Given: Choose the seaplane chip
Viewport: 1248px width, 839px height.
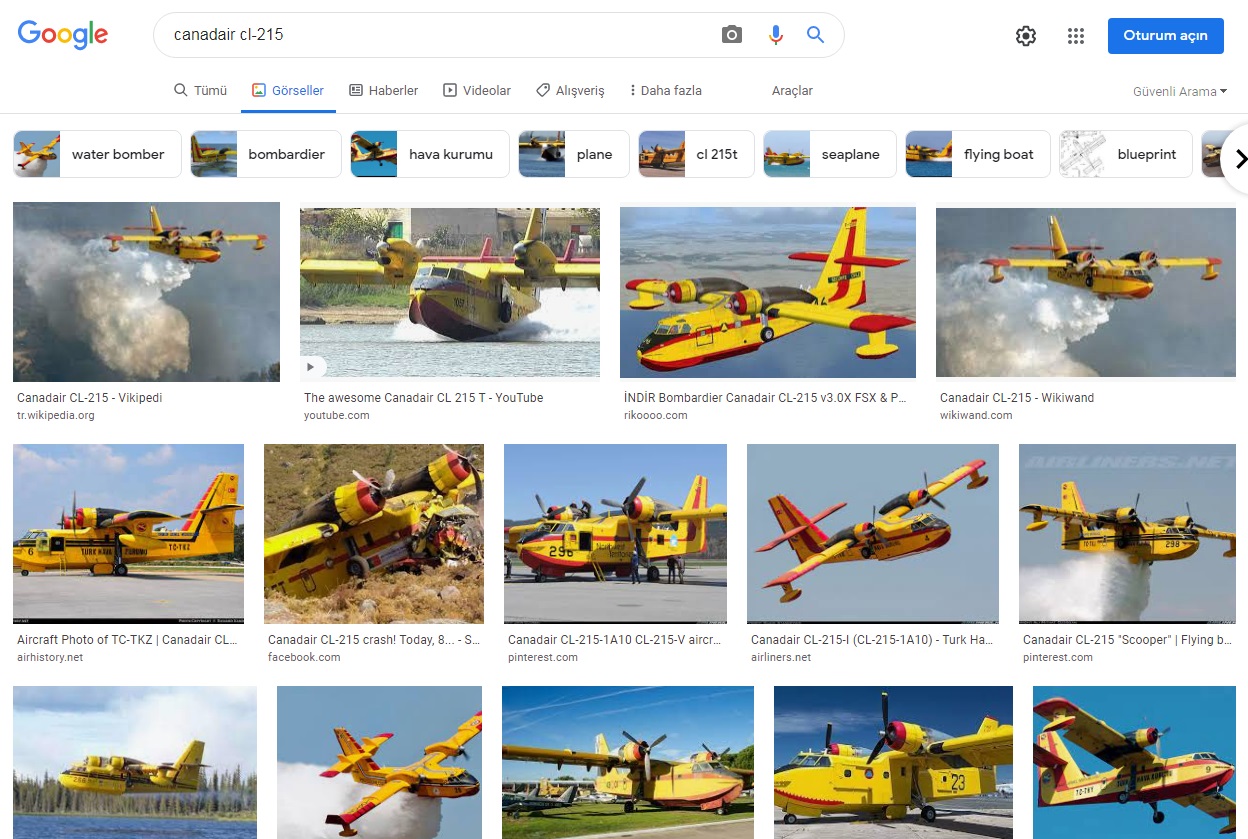Looking at the screenshot, I should tap(830, 154).
